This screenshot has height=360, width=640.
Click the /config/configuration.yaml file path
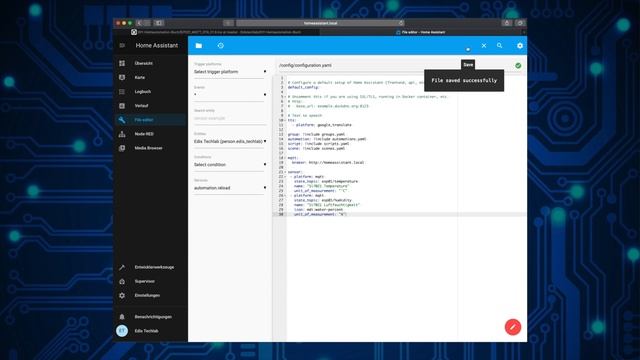(x=305, y=65)
